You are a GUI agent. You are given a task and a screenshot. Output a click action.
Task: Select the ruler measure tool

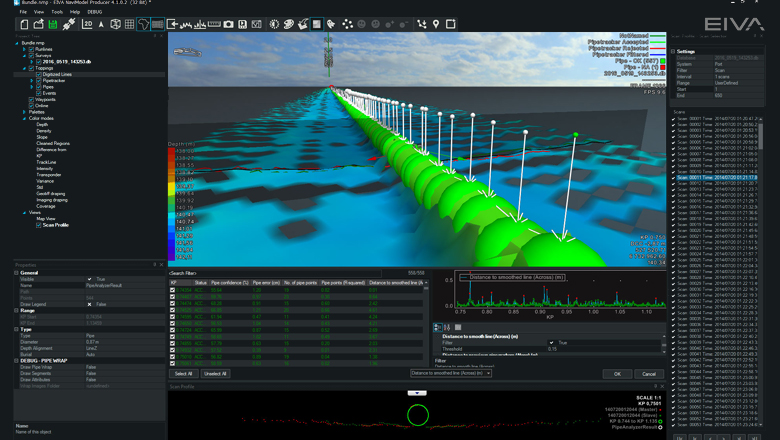(214, 24)
